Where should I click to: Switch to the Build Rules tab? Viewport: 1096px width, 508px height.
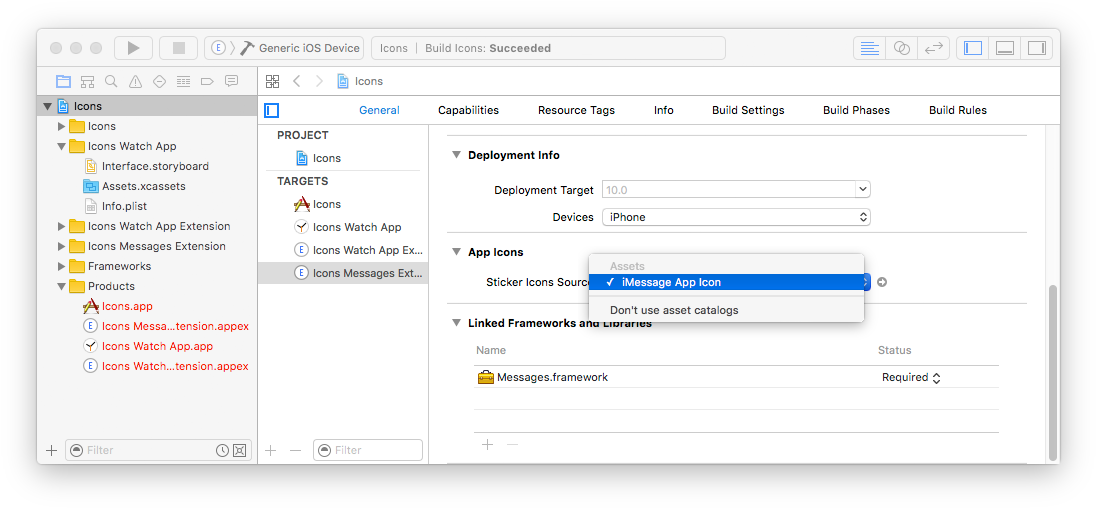(958, 110)
